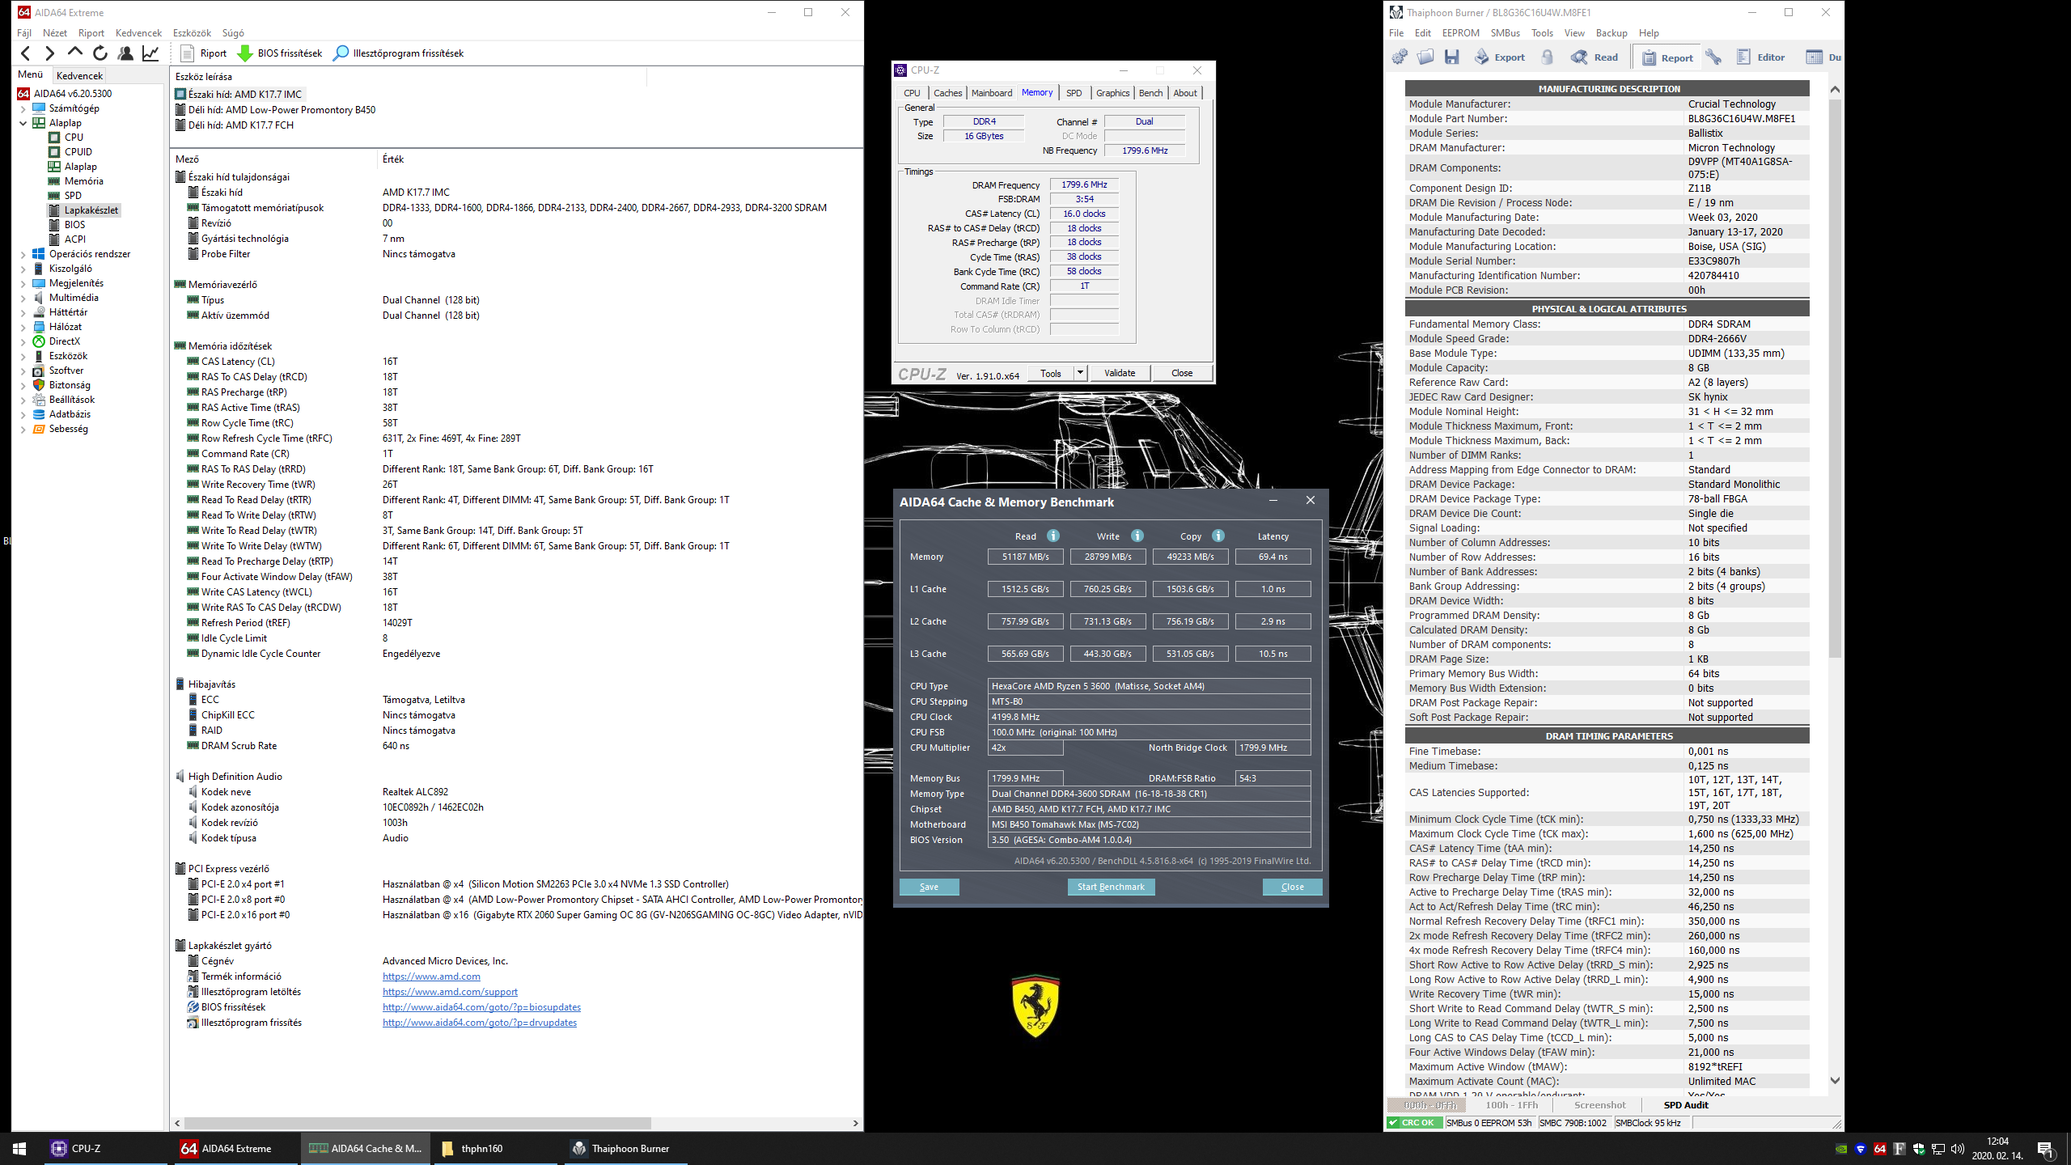Click the Illesztőprogram frissítések magnifier icon
Viewport: 2071px width, 1165px height.
341,53
